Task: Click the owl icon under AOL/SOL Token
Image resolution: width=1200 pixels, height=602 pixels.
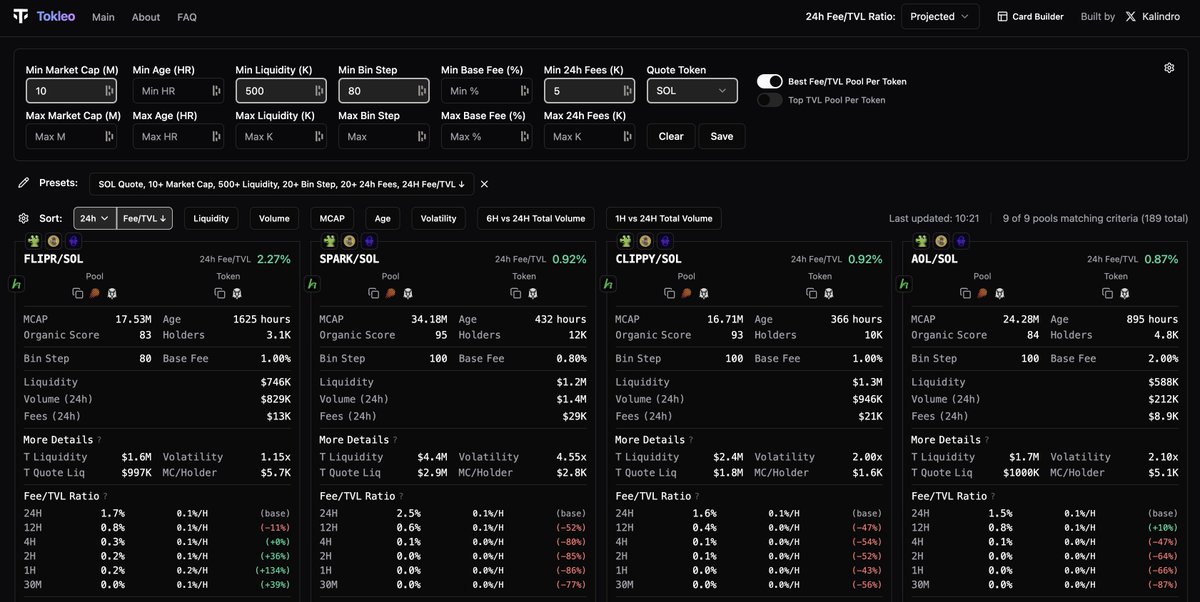Action: pyautogui.click(x=1125, y=293)
